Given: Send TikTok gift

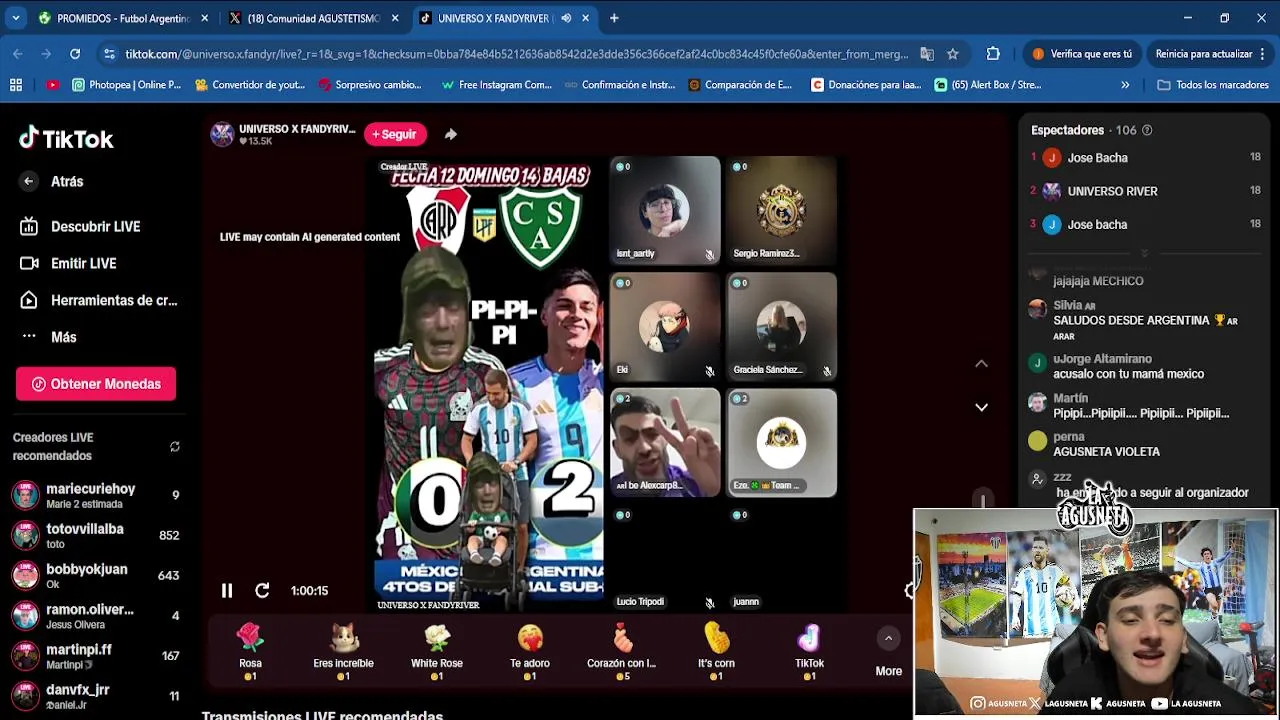Looking at the screenshot, I should (x=809, y=652).
